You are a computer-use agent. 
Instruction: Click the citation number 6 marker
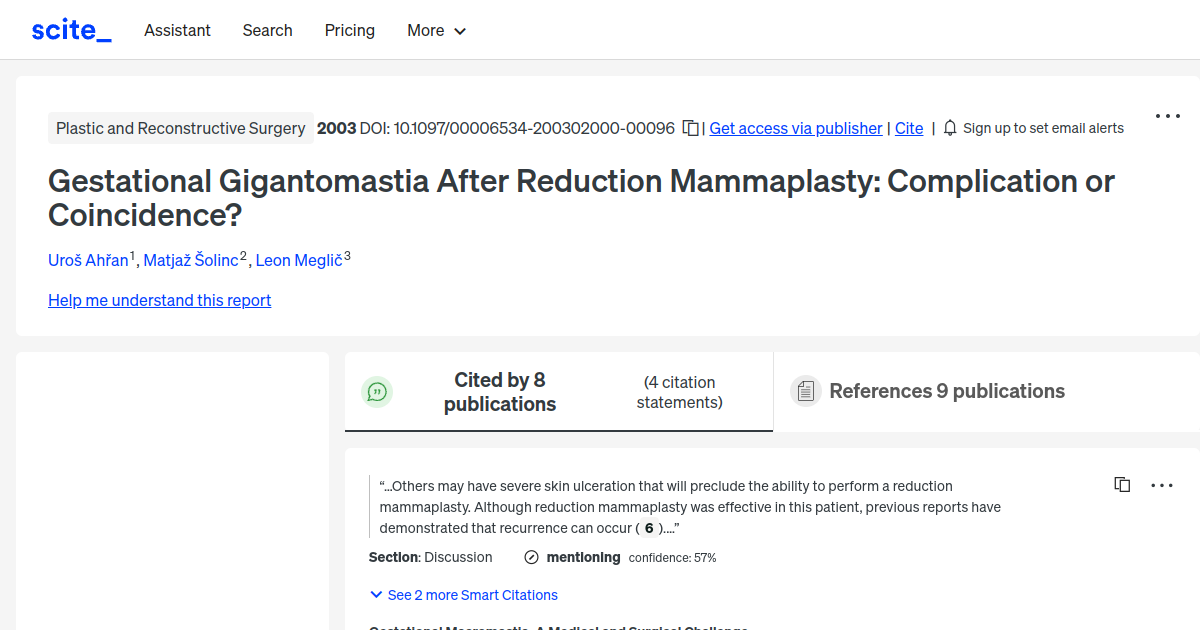[x=648, y=527]
